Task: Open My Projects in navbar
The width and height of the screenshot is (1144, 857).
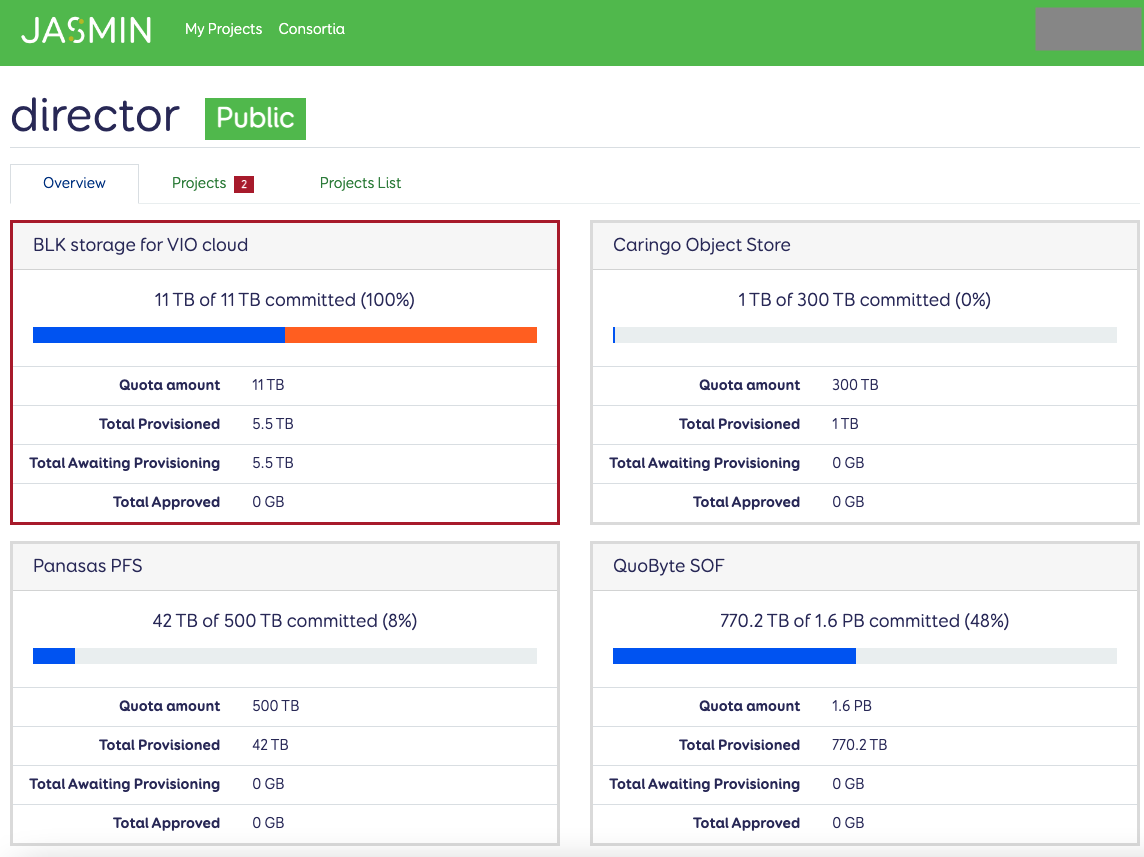Action: pyautogui.click(x=223, y=29)
